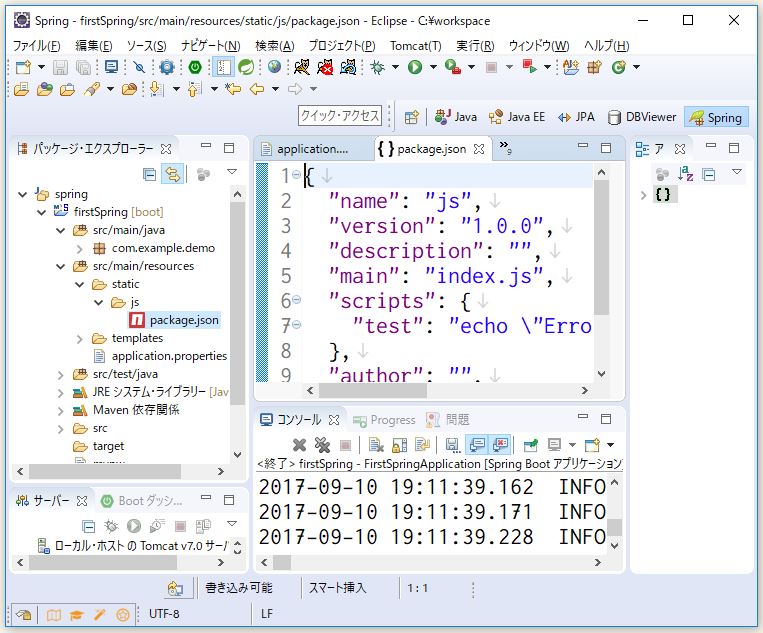Click the Package Explorer horizontal scrollbar
Image resolution: width=763 pixels, height=633 pixels.
coord(105,471)
